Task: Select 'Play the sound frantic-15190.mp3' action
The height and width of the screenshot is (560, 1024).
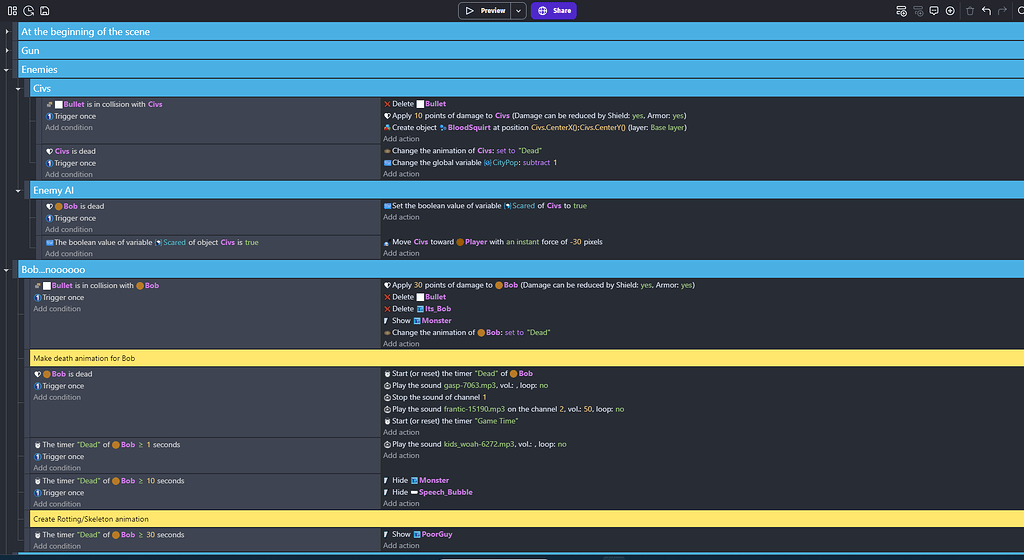Action: (x=504, y=409)
